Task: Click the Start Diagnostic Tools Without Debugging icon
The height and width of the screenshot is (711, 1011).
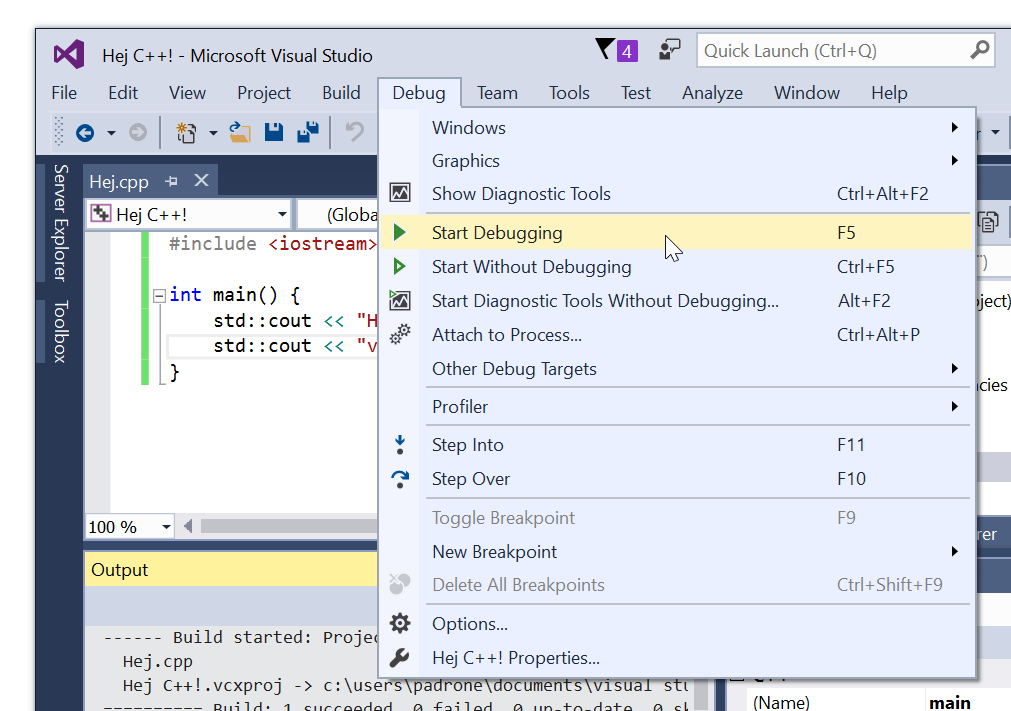Action: coord(400,300)
